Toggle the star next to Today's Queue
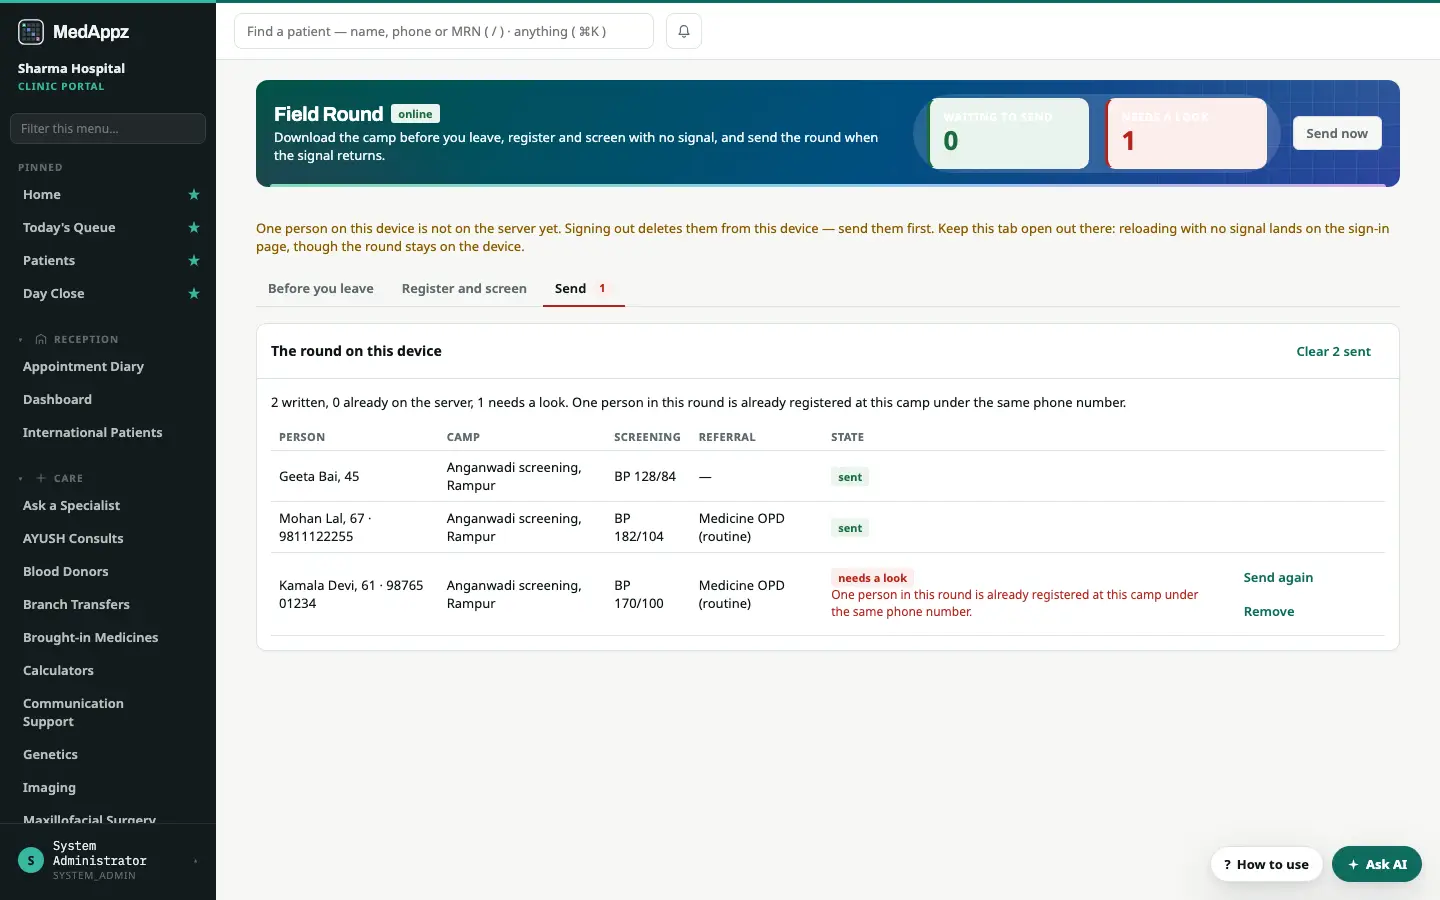This screenshot has width=1440, height=900. 194,228
